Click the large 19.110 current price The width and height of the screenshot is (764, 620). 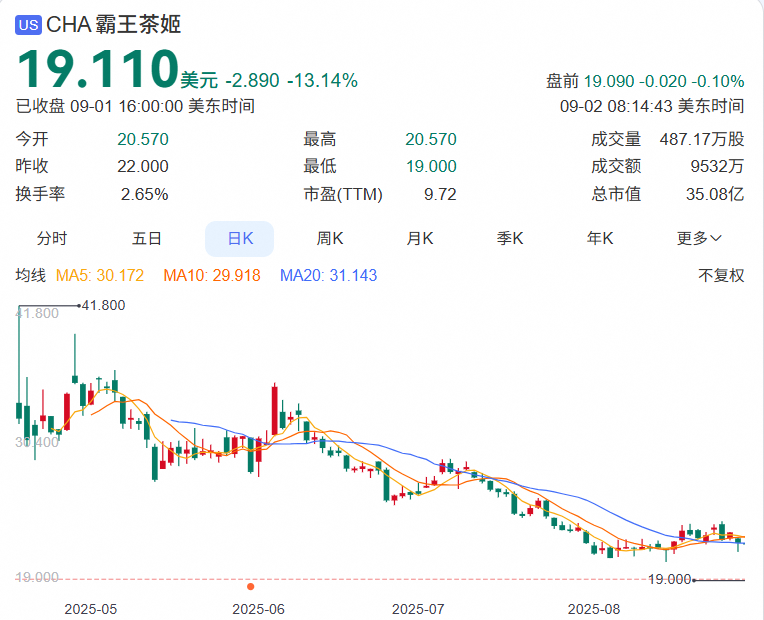(x=96, y=70)
